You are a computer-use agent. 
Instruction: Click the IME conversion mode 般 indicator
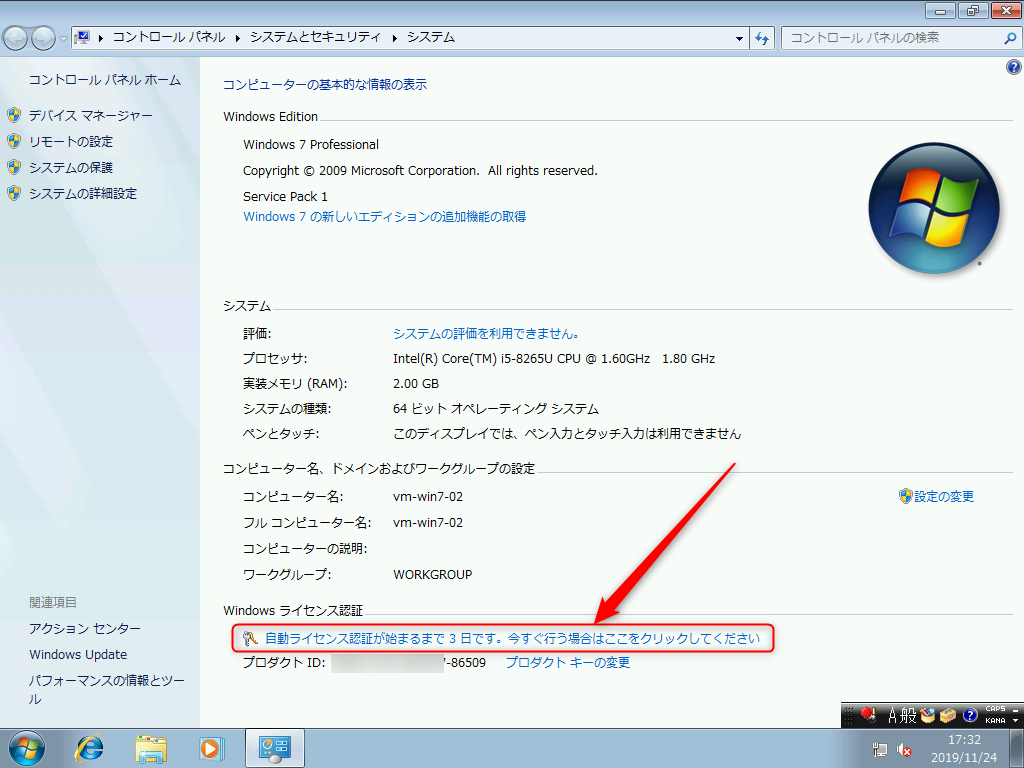pyautogui.click(x=908, y=716)
